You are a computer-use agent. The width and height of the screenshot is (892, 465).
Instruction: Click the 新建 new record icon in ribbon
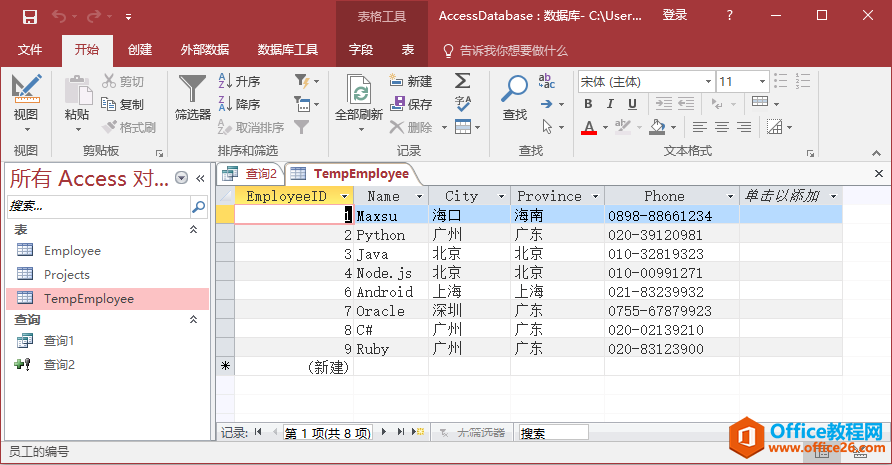pos(411,82)
